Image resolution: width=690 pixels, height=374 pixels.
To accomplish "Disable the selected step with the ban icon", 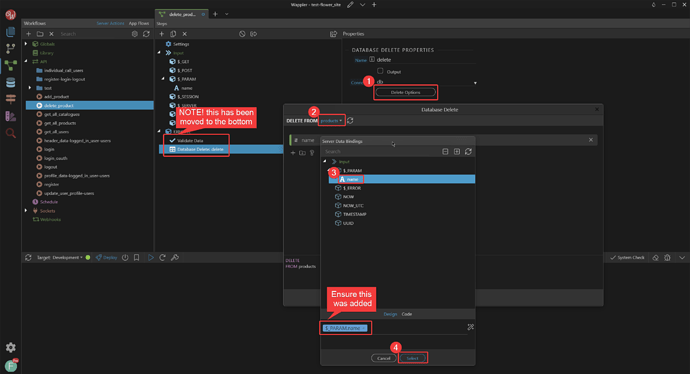I will tap(242, 34).
